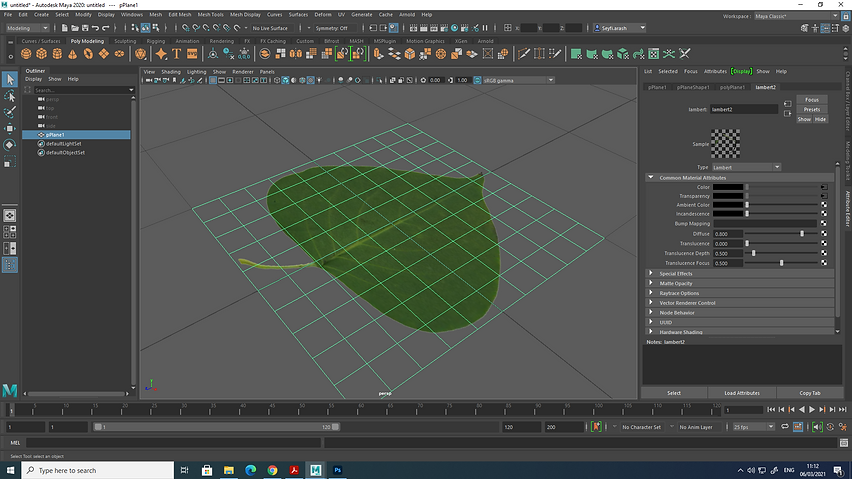The image size is (852, 479).
Task: Click the Bump Mapping checker map button
Action: click(x=824, y=223)
